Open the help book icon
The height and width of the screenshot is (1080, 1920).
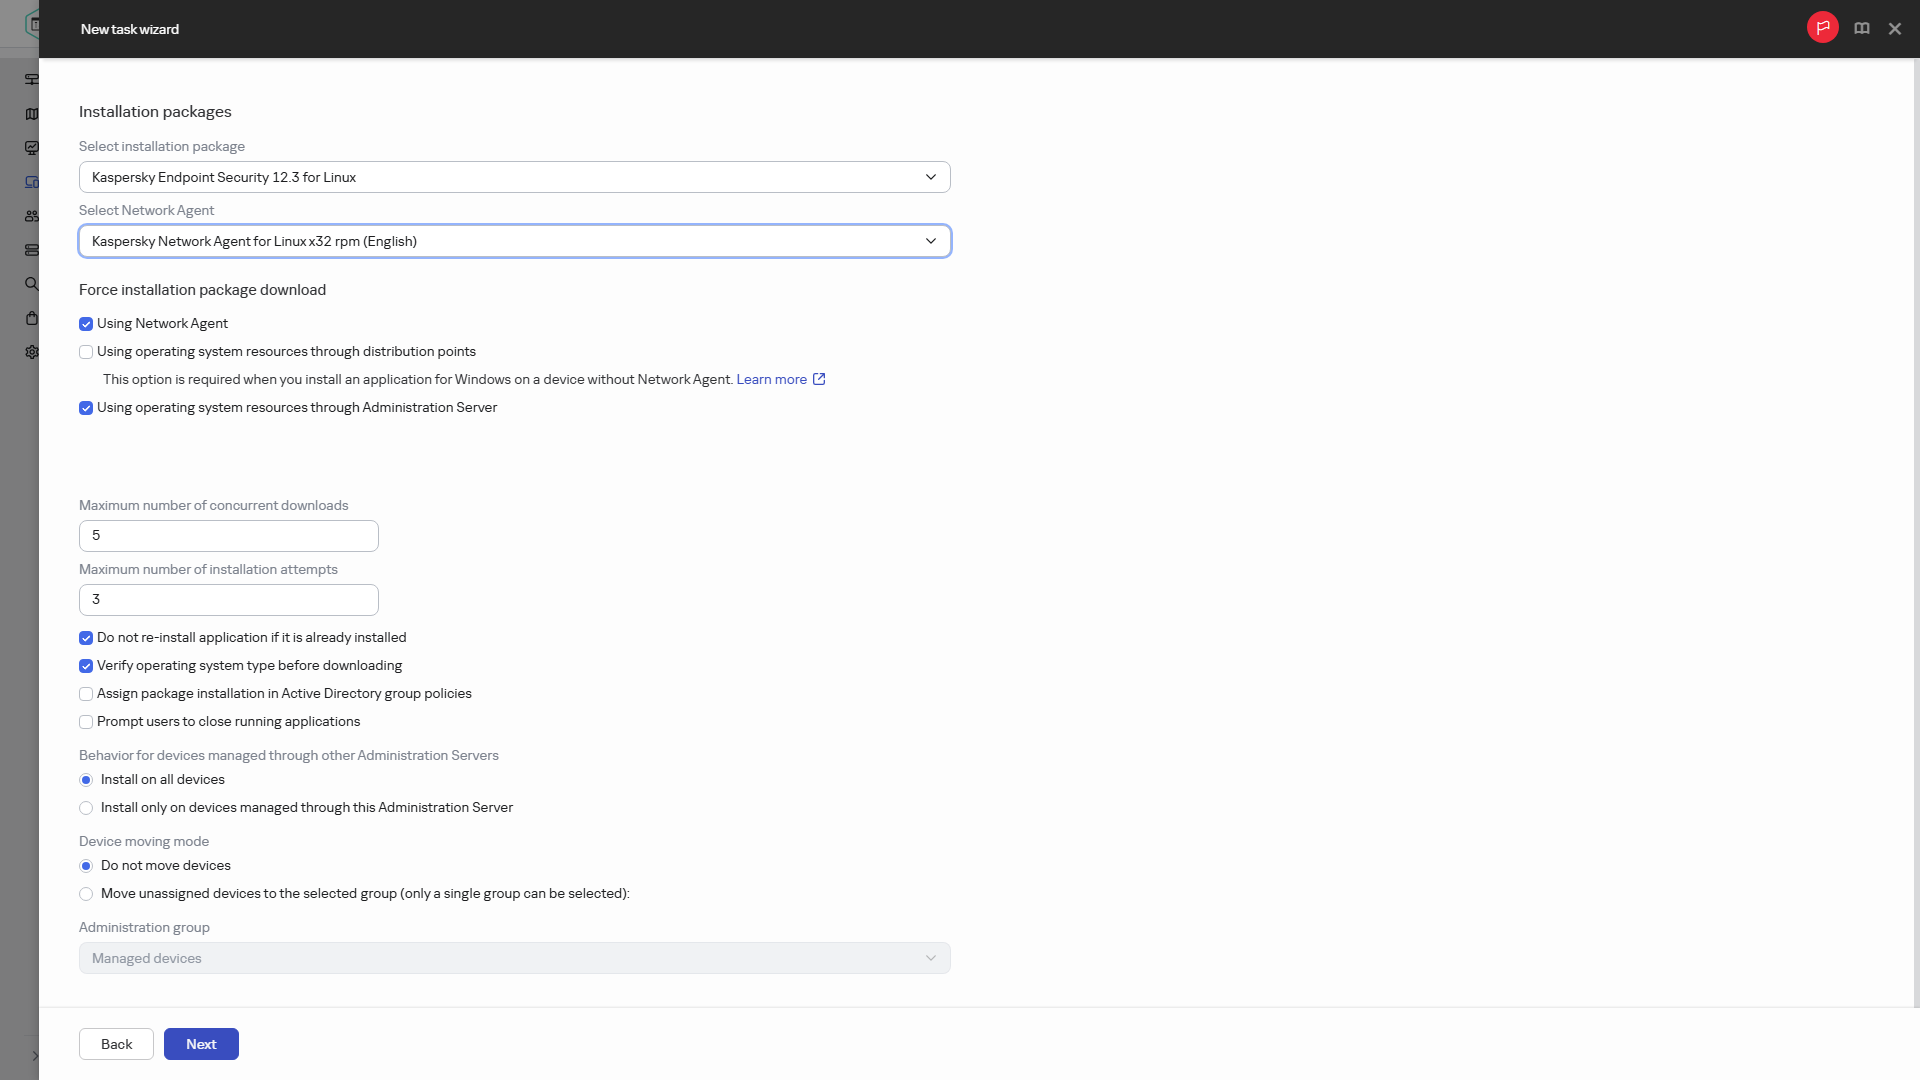tap(1861, 29)
